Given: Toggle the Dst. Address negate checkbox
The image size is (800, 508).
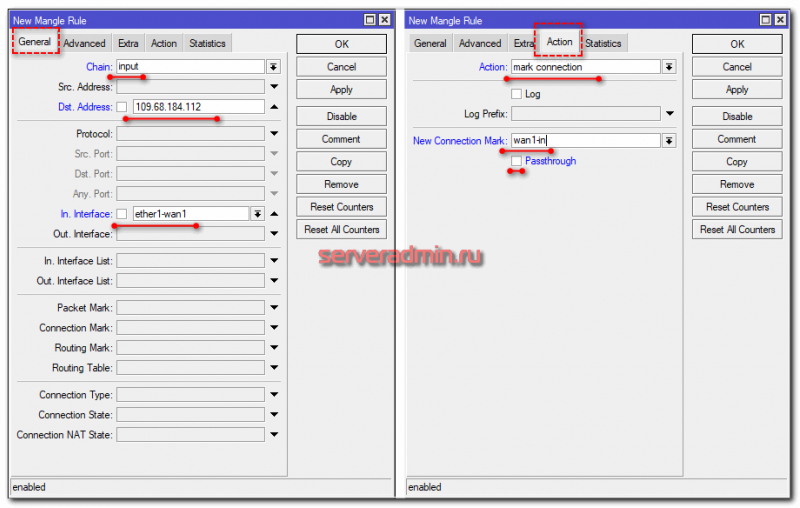Looking at the screenshot, I should pyautogui.click(x=121, y=107).
